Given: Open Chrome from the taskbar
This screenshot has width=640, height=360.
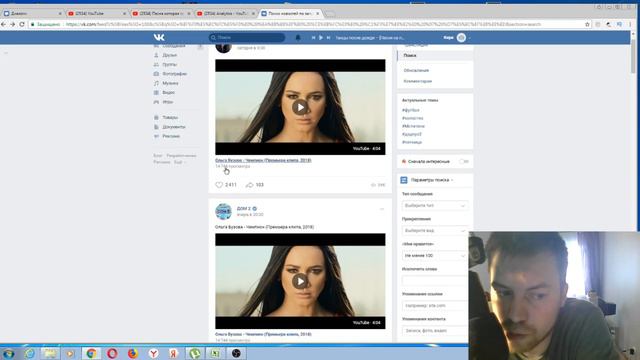Looking at the screenshot, I should (91, 353).
